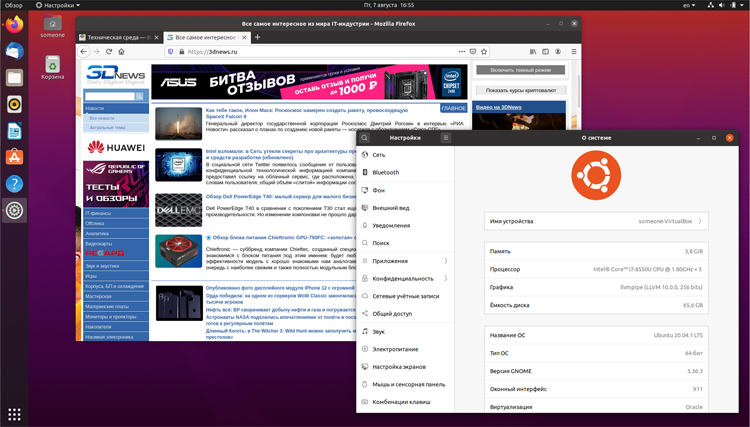Viewport: 750px width, 427px height.
Task: Open Видео на 3DNews link
Action: pyautogui.click(x=498, y=107)
